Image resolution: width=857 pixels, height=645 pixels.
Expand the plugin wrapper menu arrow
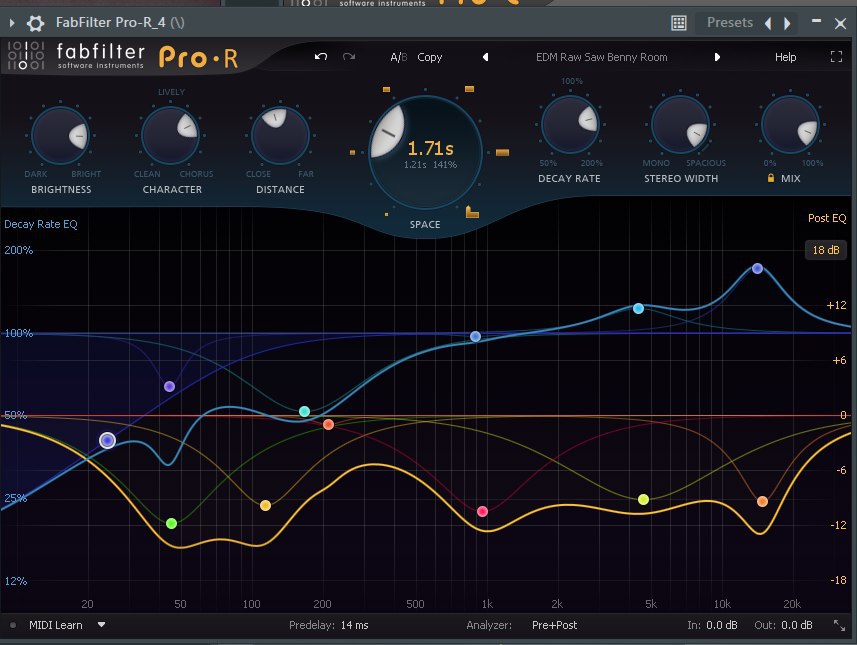[x=12, y=23]
